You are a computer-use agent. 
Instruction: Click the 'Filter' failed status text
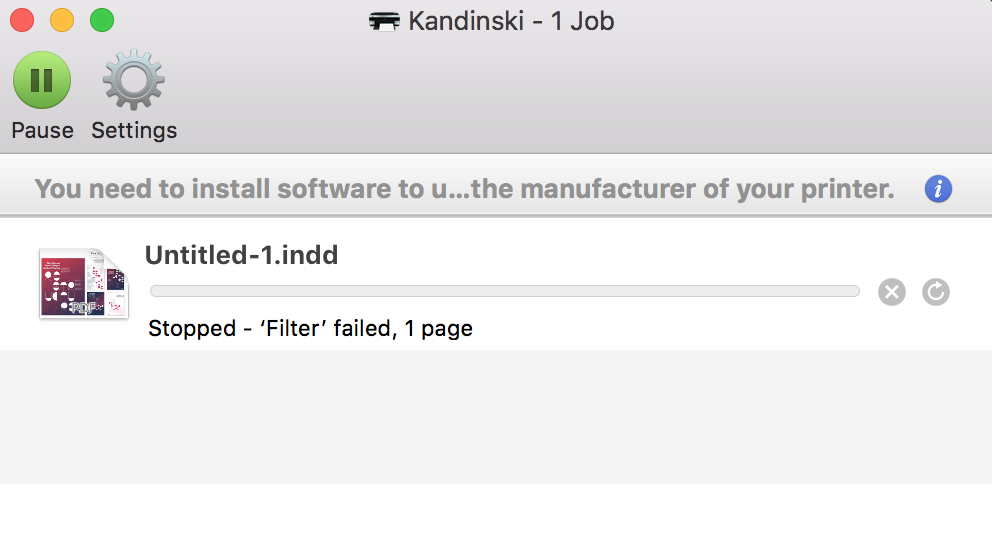310,328
